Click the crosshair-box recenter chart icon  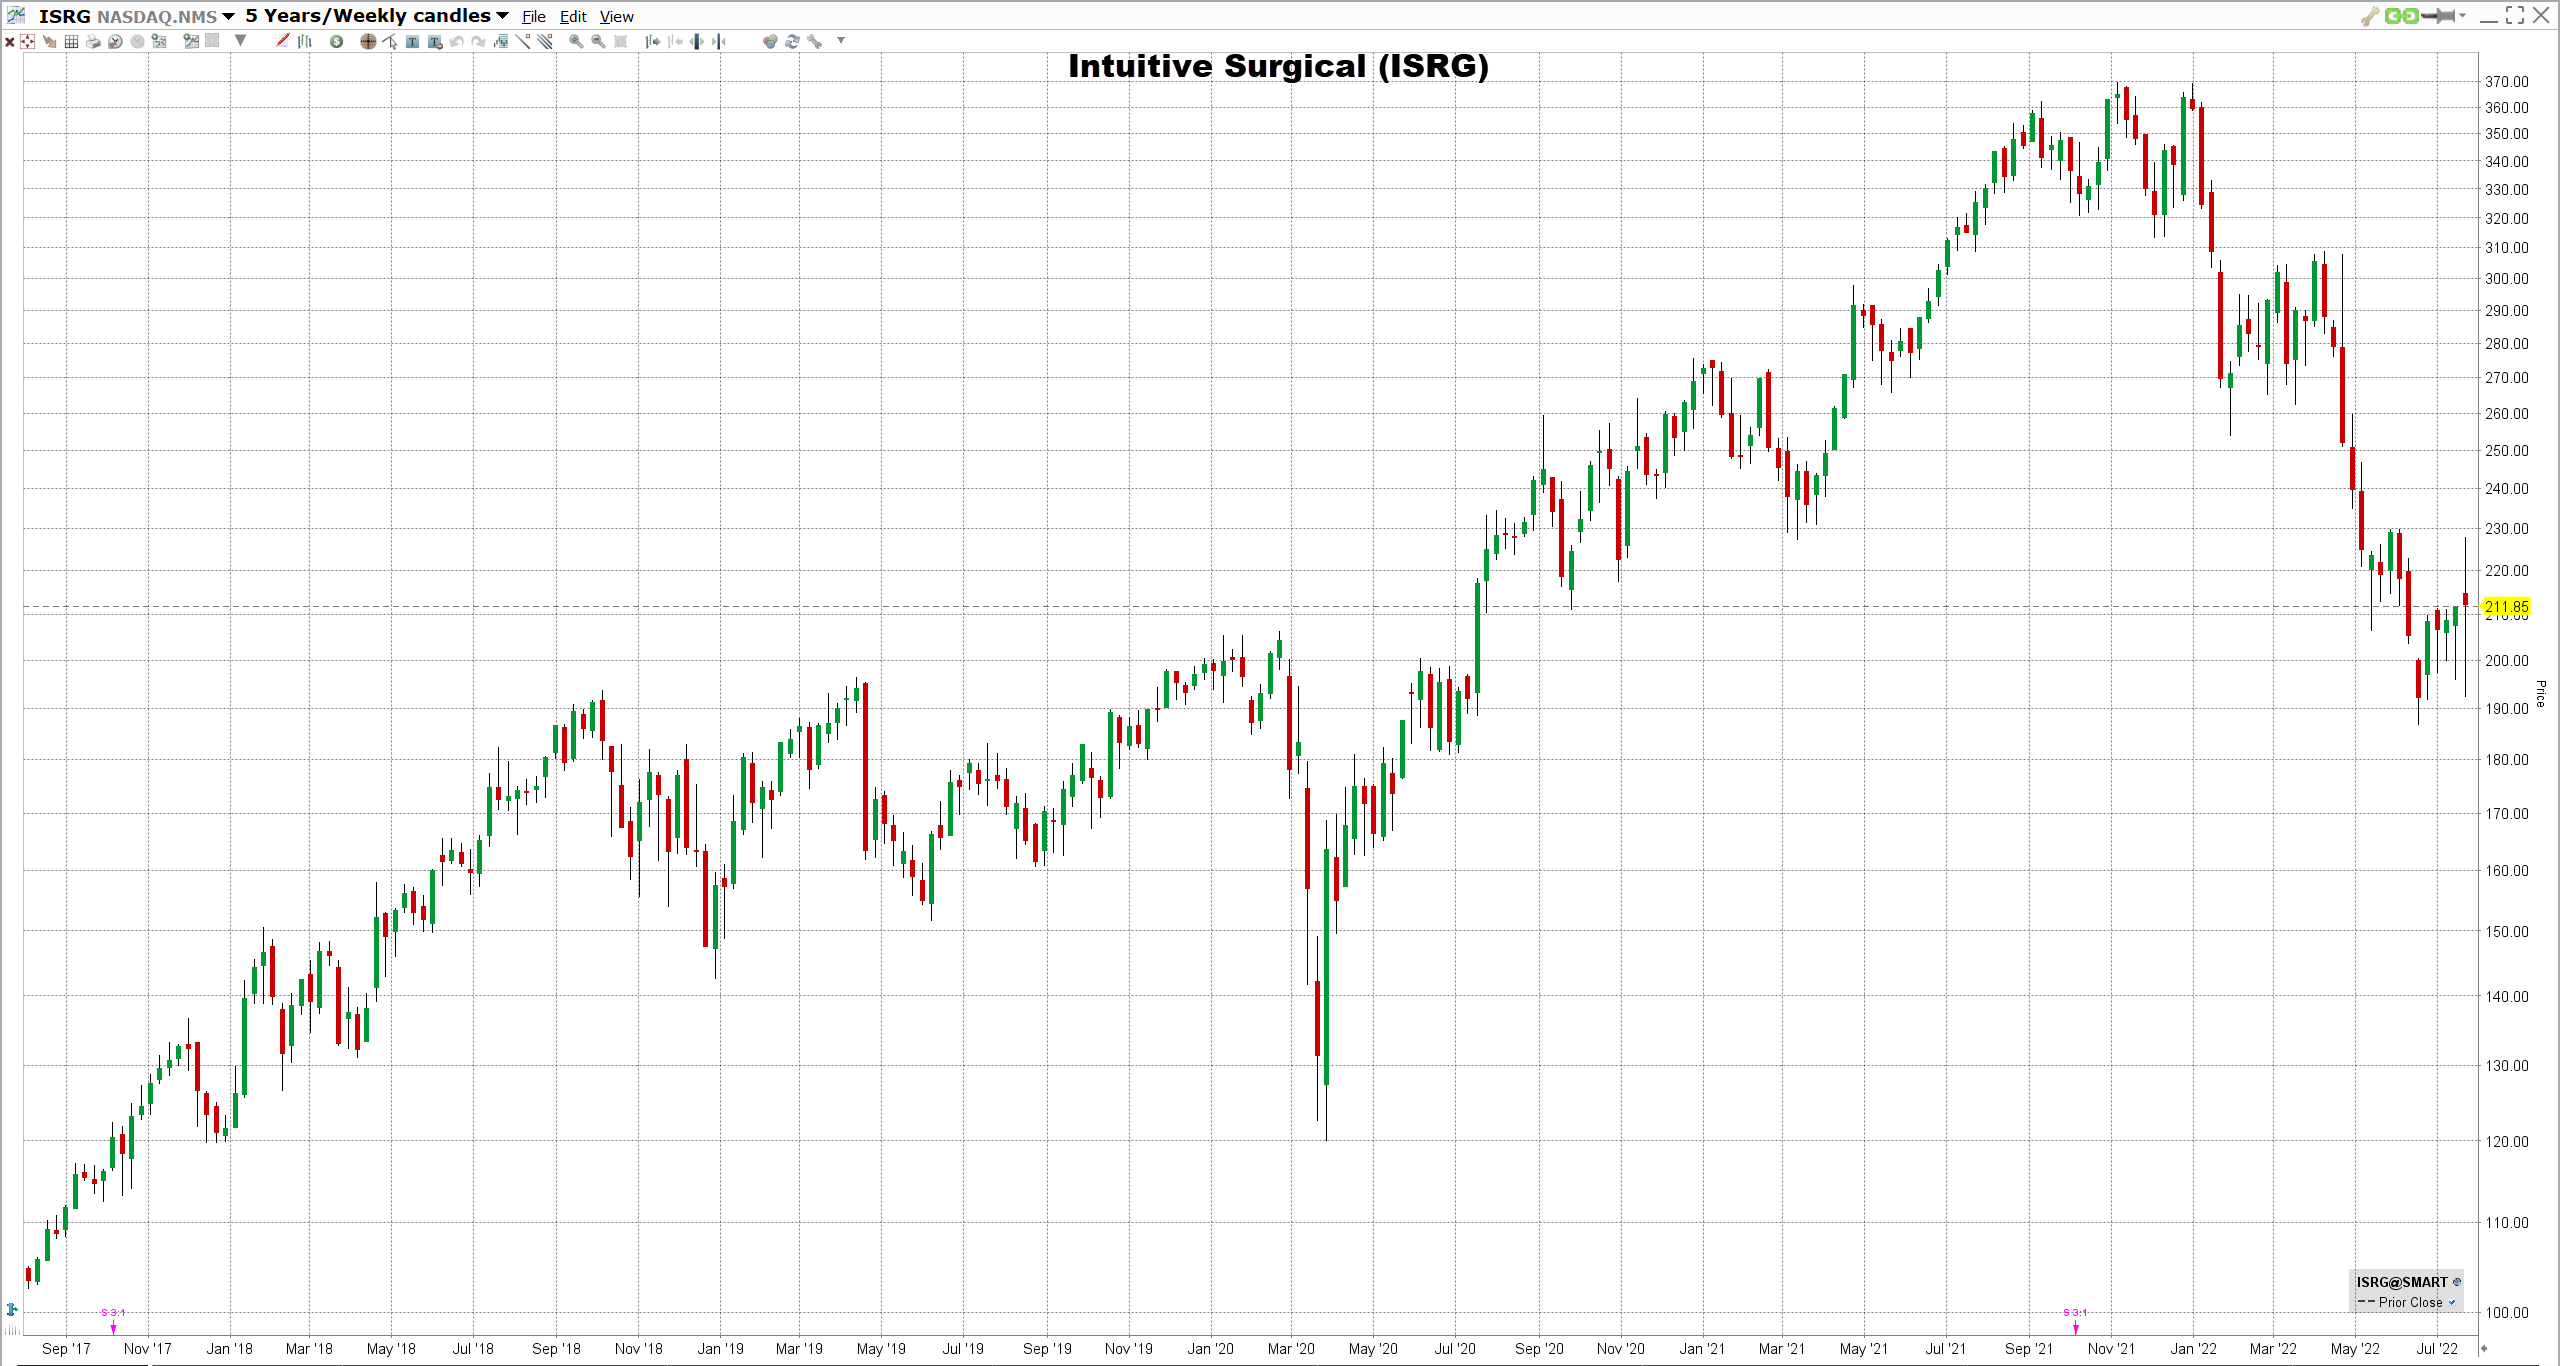(27, 41)
